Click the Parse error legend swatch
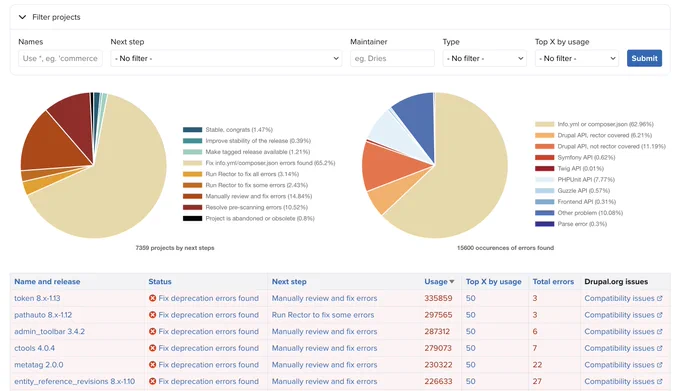680x391 pixels. pos(545,224)
